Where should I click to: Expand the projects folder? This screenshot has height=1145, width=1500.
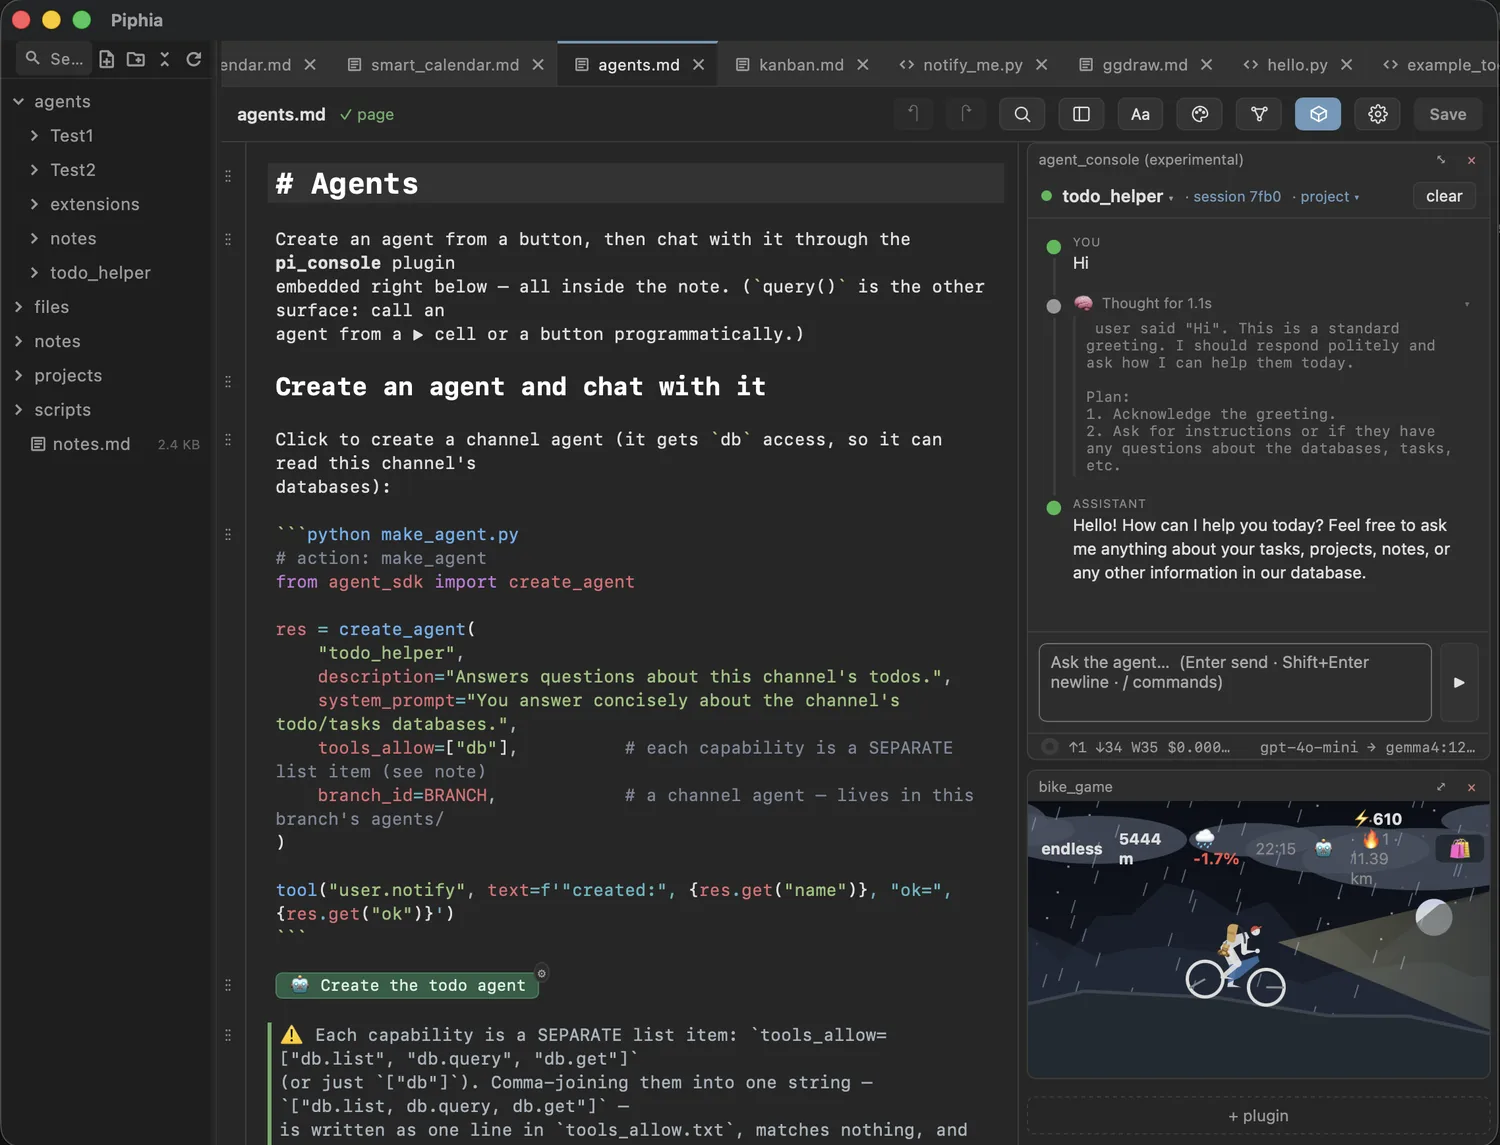pyautogui.click(x=18, y=375)
